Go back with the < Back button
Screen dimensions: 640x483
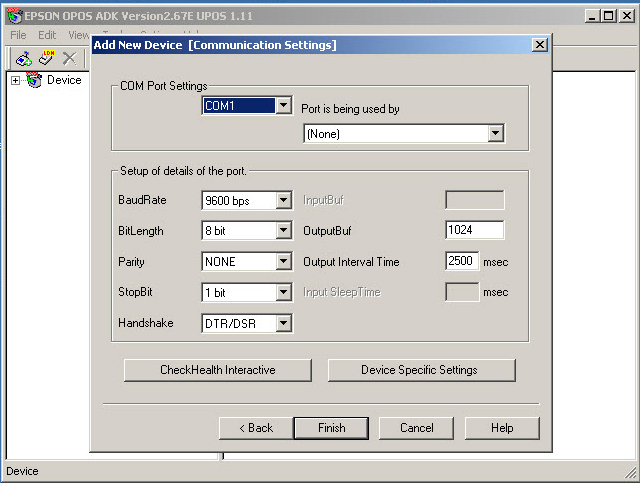pyautogui.click(x=256, y=428)
